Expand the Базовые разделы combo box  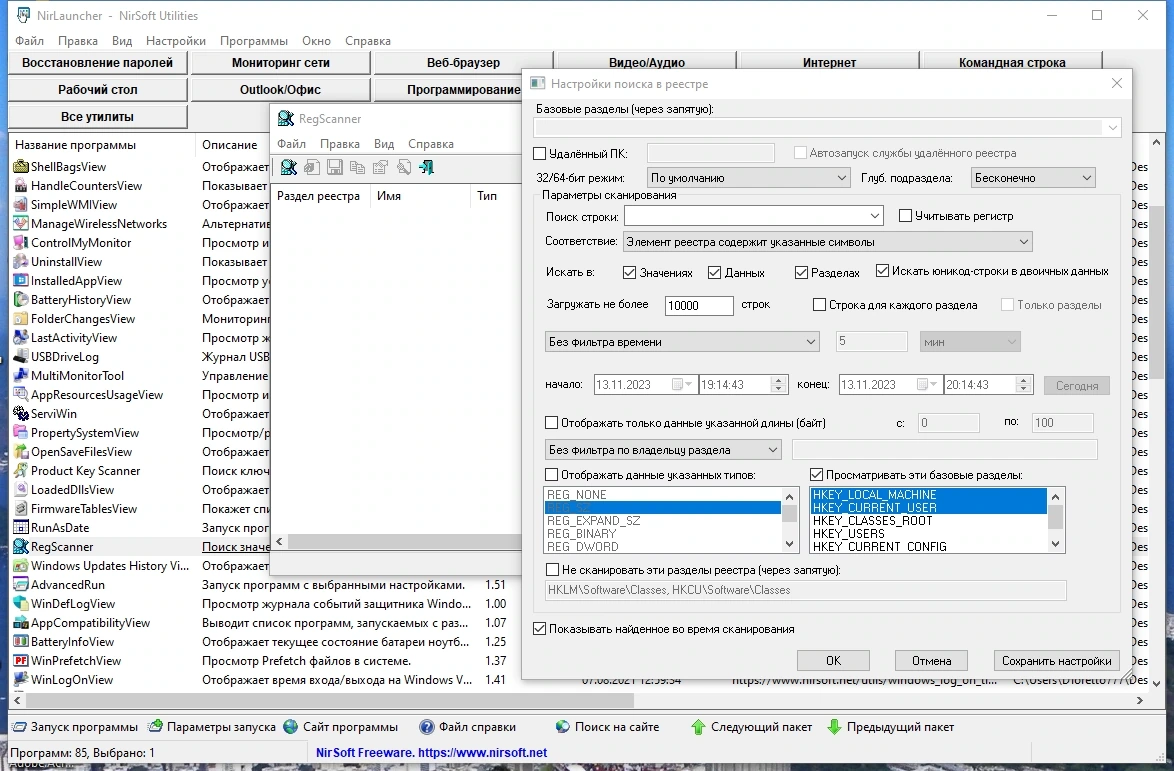(x=1113, y=128)
